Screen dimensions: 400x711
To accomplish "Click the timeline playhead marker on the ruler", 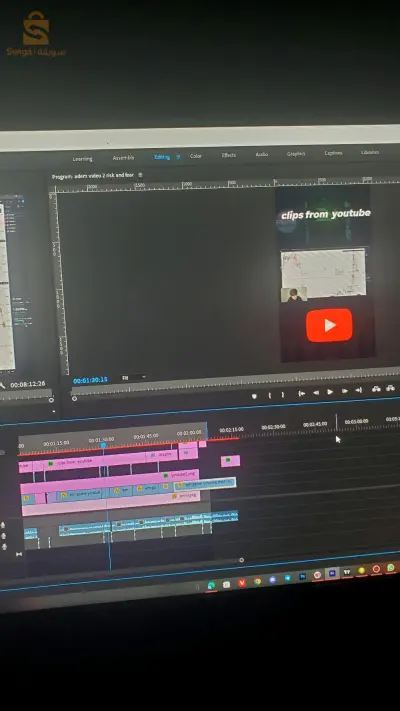I will click(103, 446).
